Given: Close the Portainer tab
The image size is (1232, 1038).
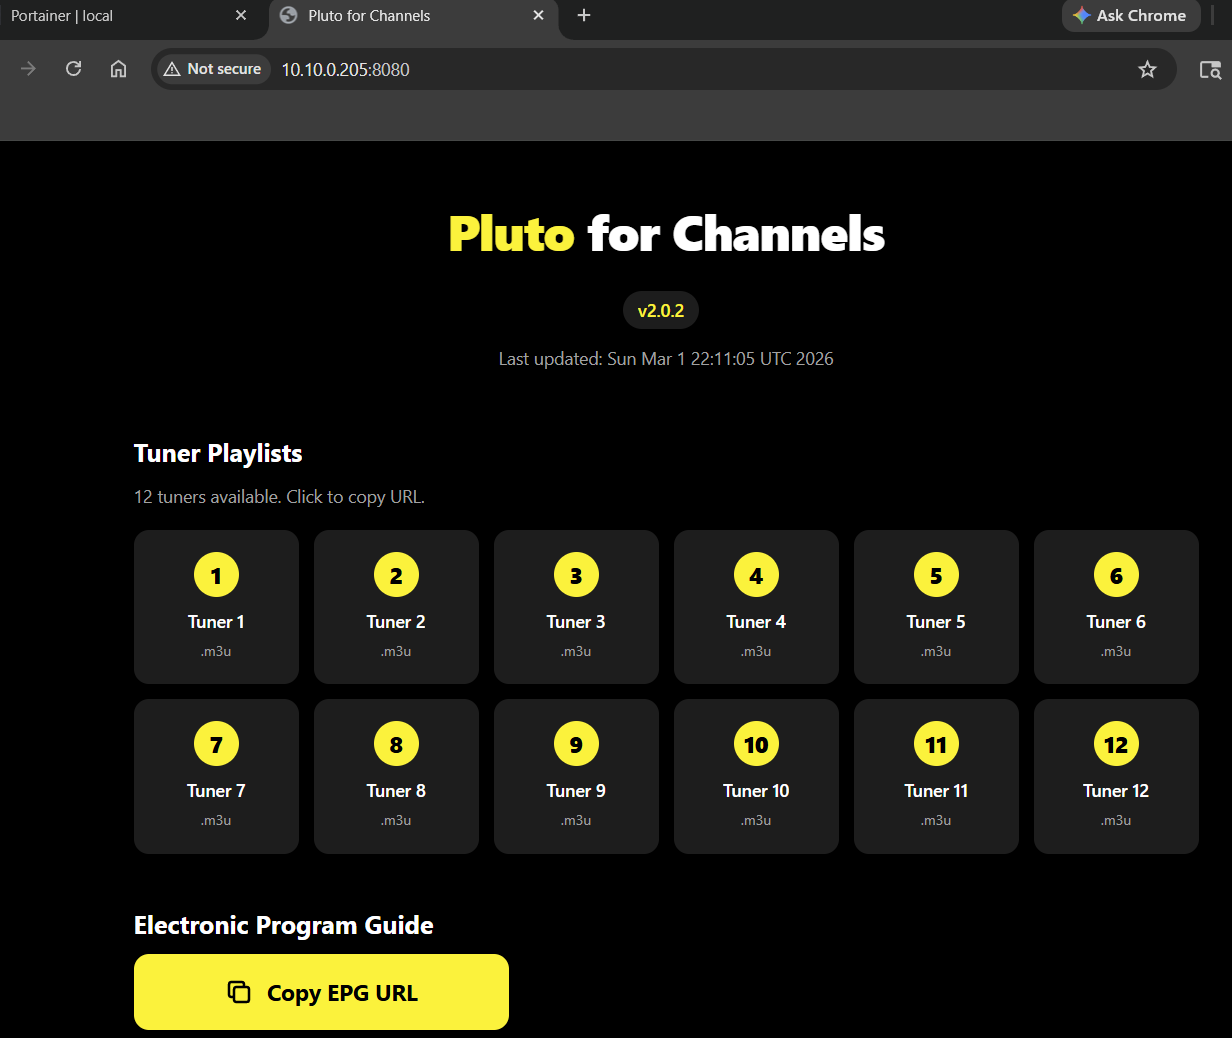Looking at the screenshot, I should [x=241, y=16].
